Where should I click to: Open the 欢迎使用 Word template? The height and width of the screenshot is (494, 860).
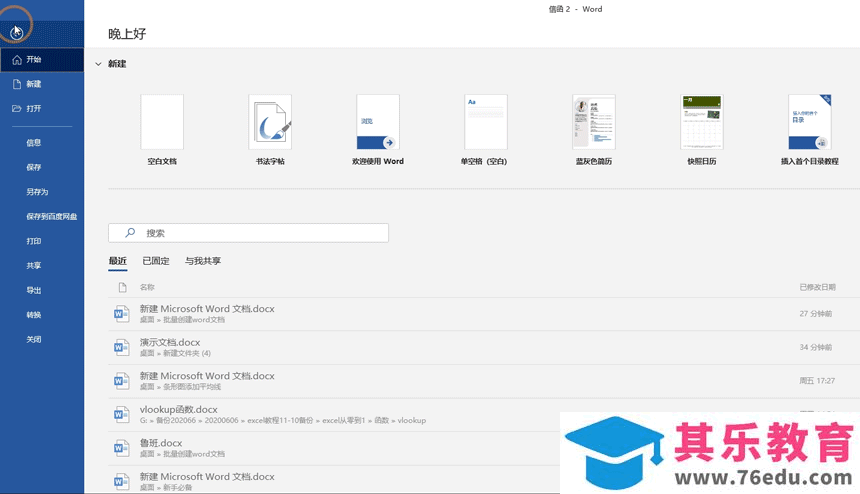coord(378,130)
